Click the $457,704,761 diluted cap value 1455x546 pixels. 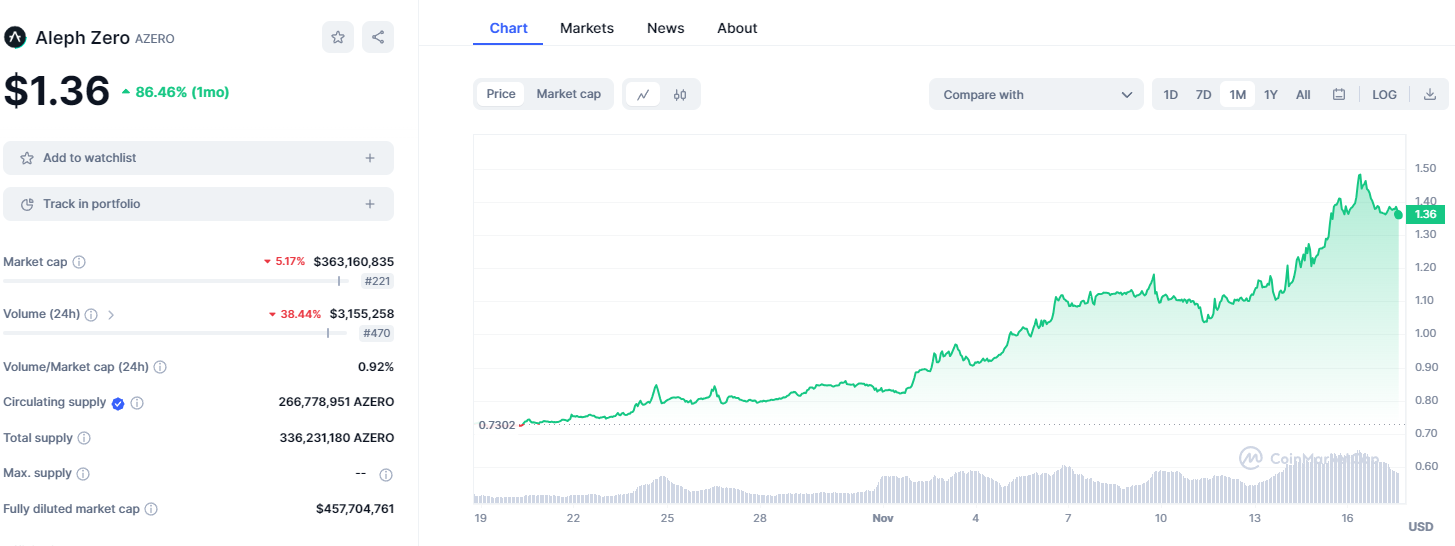tap(355, 509)
